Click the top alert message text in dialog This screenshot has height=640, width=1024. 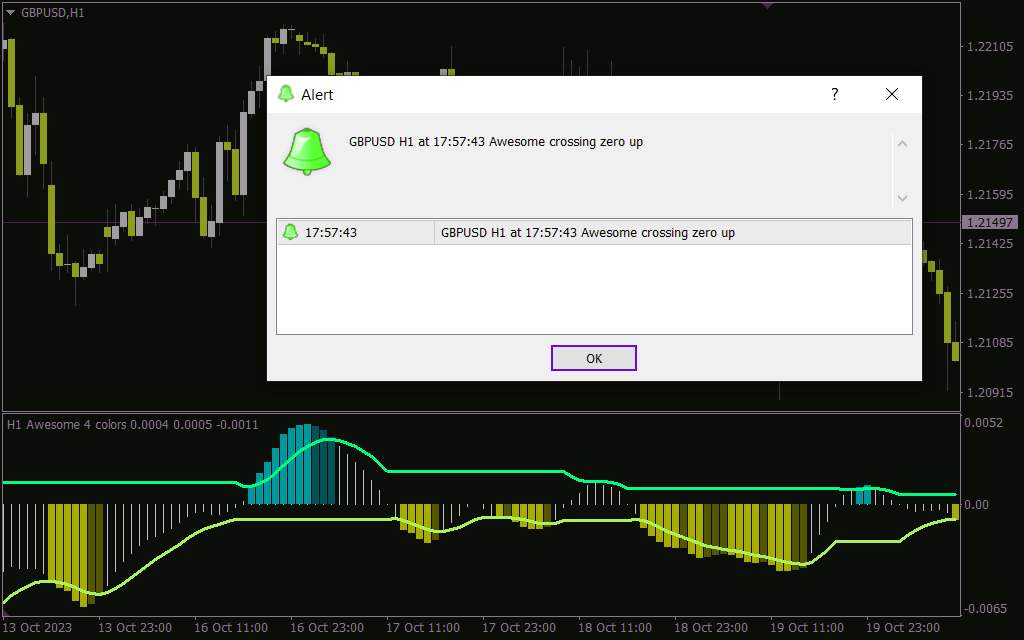[x=496, y=142]
